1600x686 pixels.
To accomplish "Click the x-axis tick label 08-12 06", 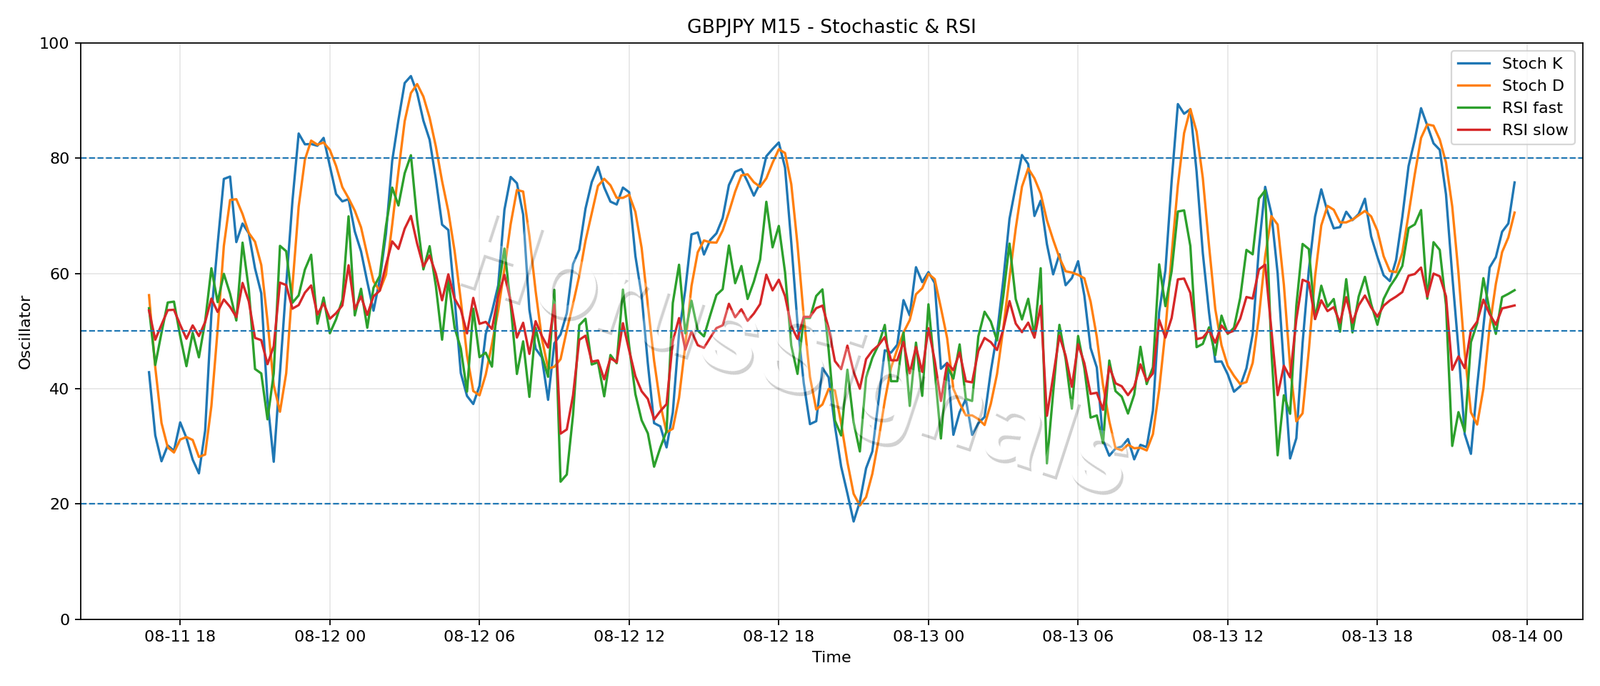I will (479, 635).
